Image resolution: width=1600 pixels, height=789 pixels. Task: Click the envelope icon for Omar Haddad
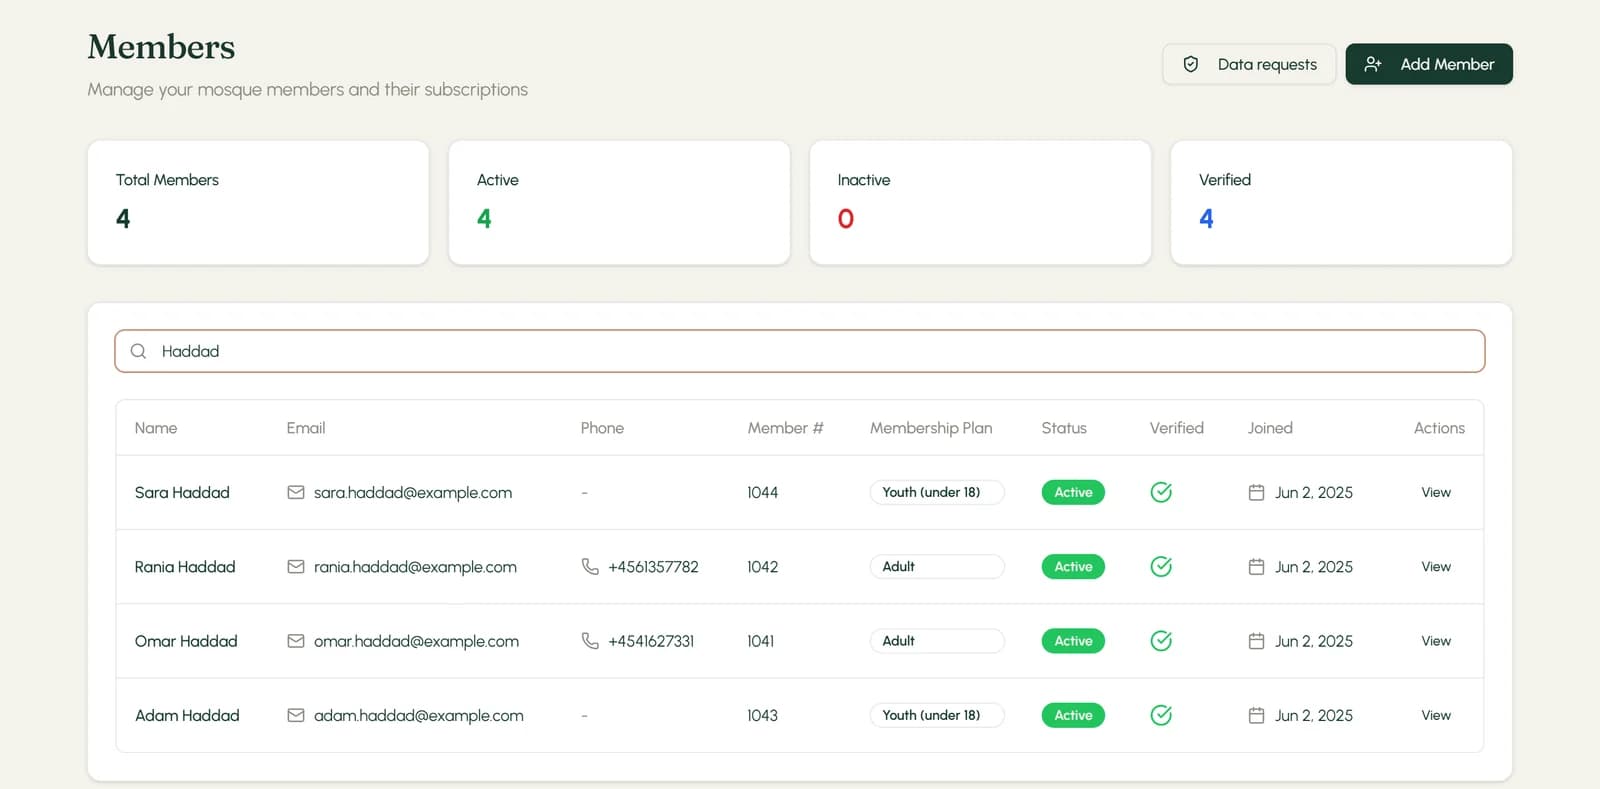click(296, 641)
